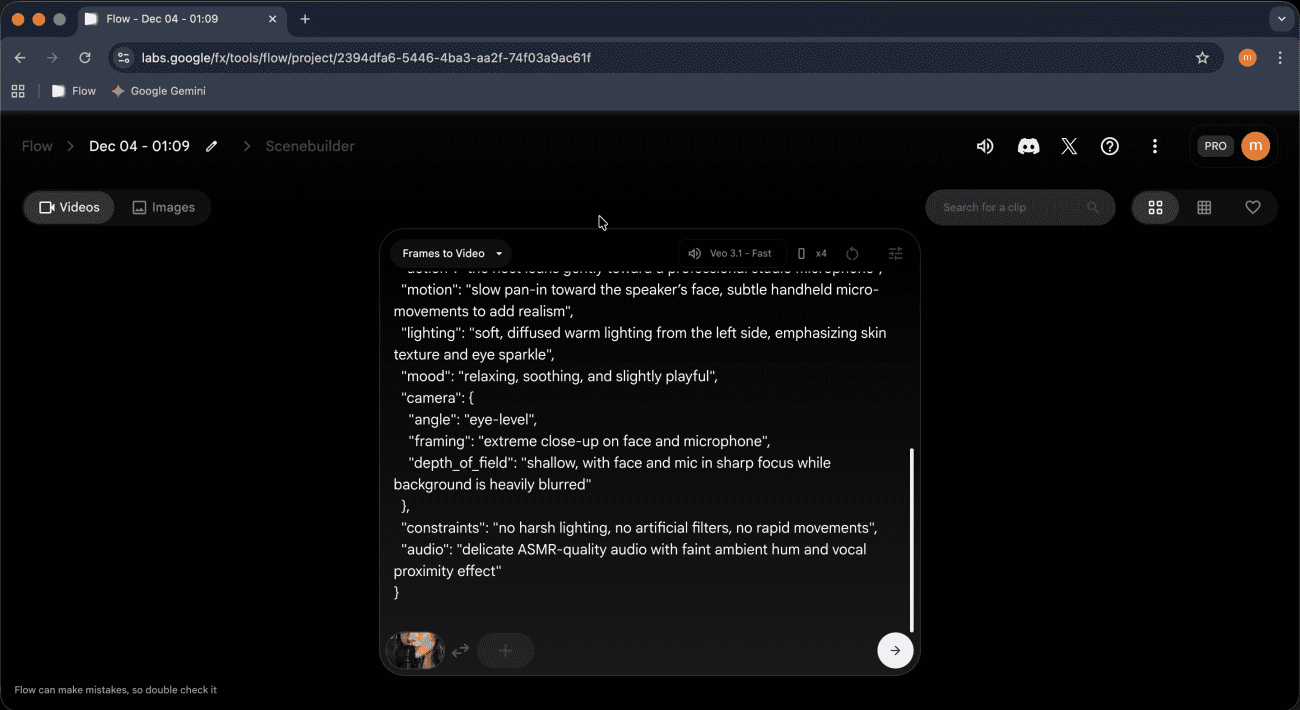
Task: Select the Videos tab
Action: tap(69, 207)
